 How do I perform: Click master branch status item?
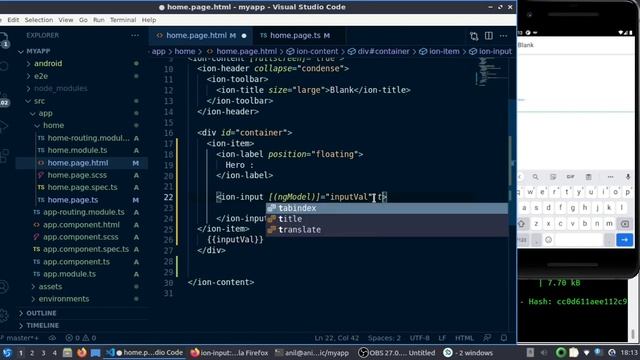tap(20, 338)
